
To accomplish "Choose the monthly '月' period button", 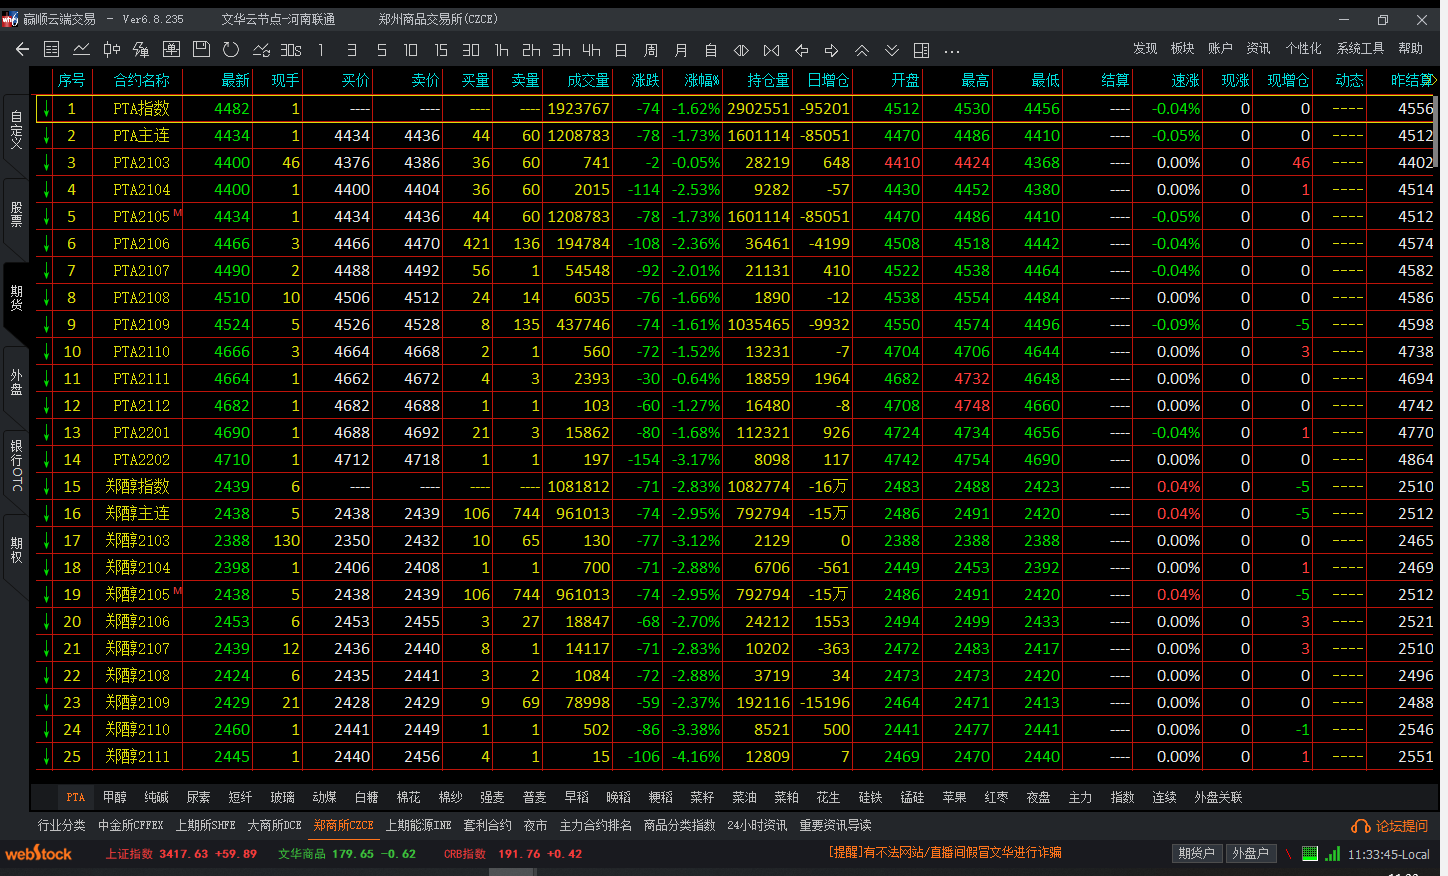I will click(681, 49).
